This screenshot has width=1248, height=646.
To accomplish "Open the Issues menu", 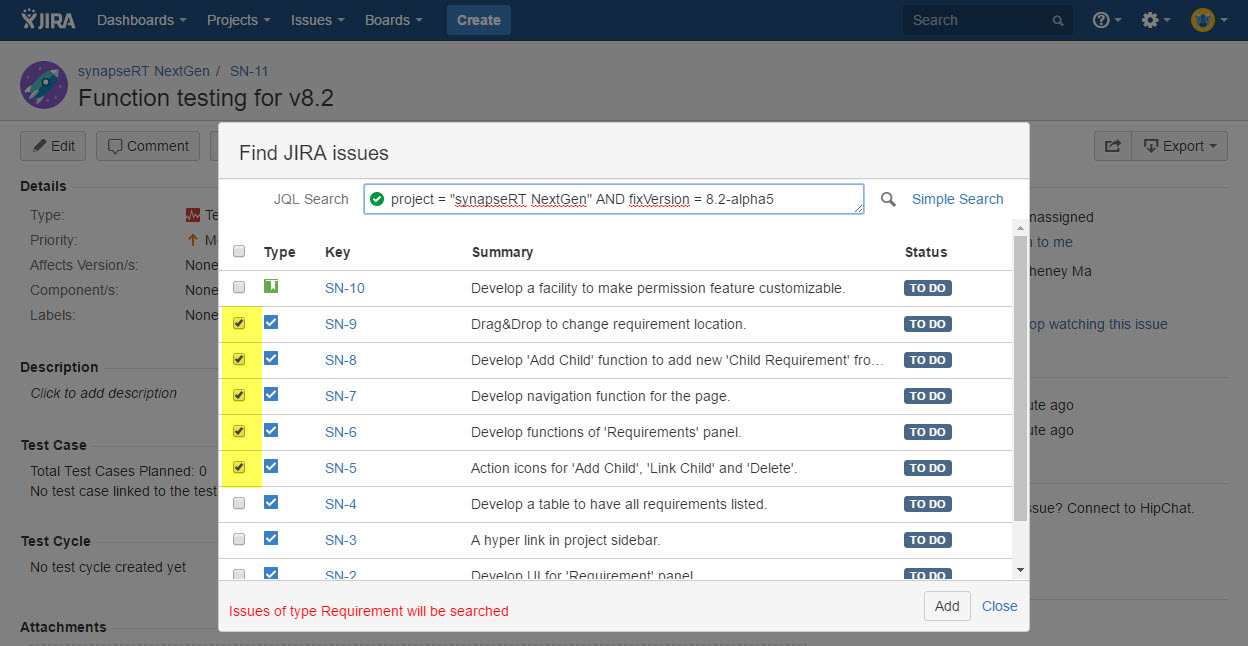I will point(318,20).
